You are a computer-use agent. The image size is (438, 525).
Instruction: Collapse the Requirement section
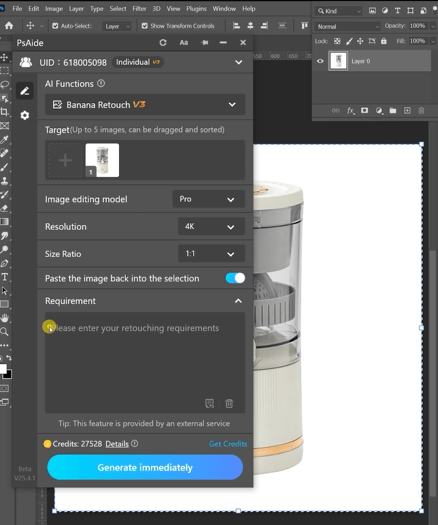pyautogui.click(x=238, y=301)
